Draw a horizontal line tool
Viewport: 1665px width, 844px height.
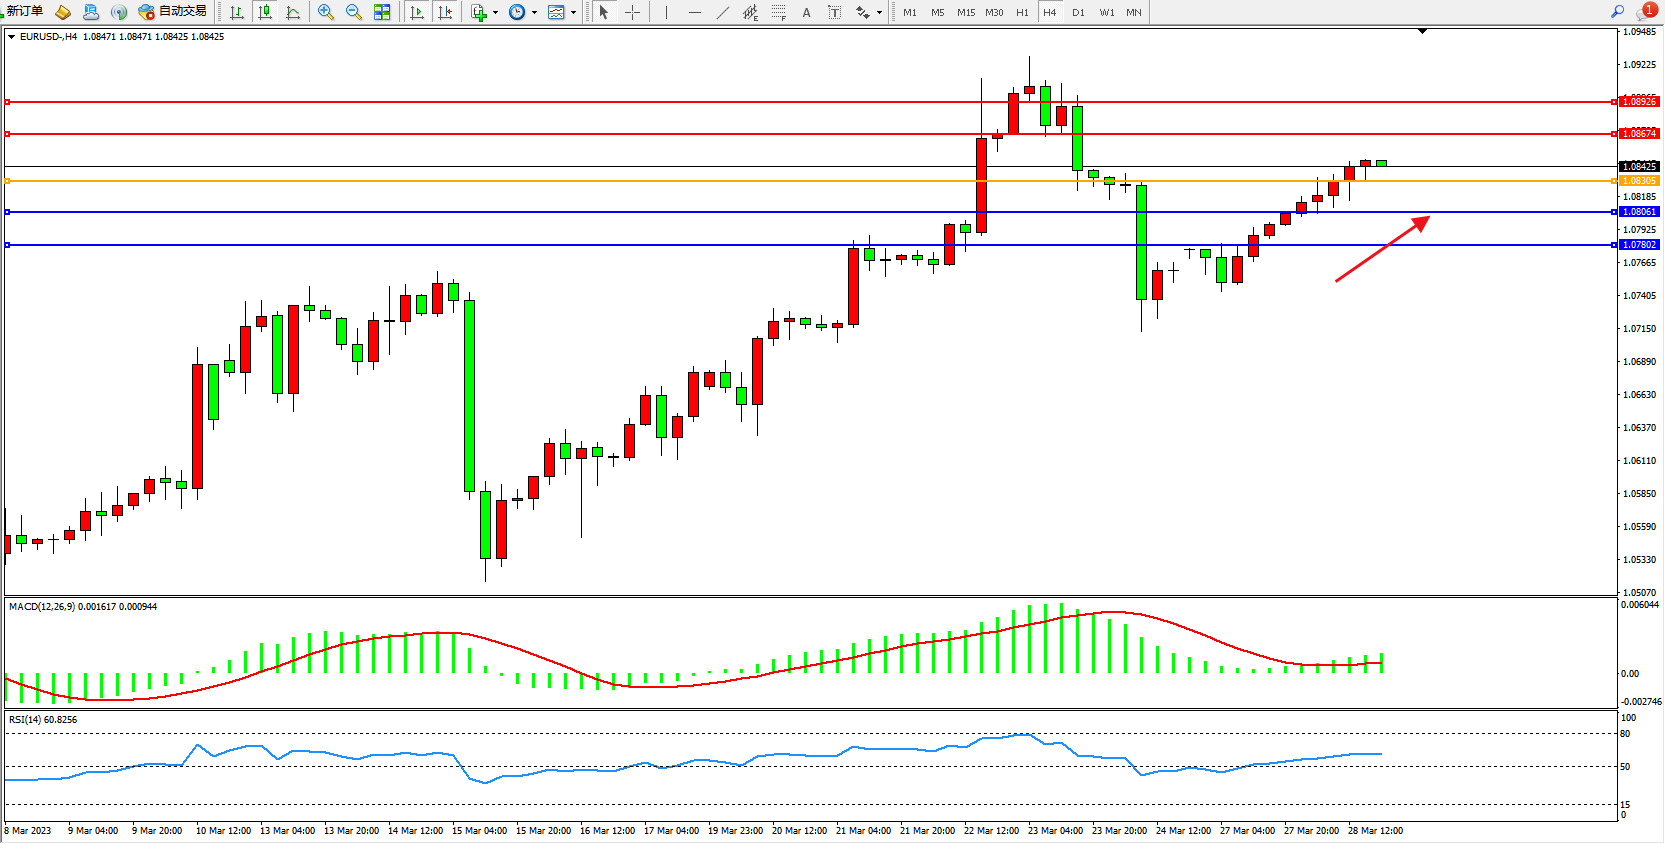click(x=695, y=13)
